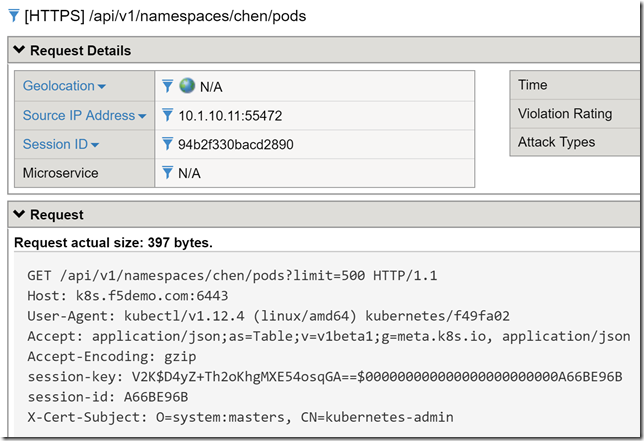
Task: Click the Microservice label cell
Action: (62, 173)
